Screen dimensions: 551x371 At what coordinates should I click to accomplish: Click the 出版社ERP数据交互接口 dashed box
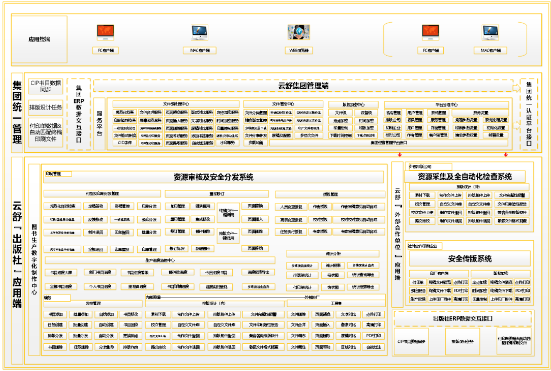click(x=462, y=318)
